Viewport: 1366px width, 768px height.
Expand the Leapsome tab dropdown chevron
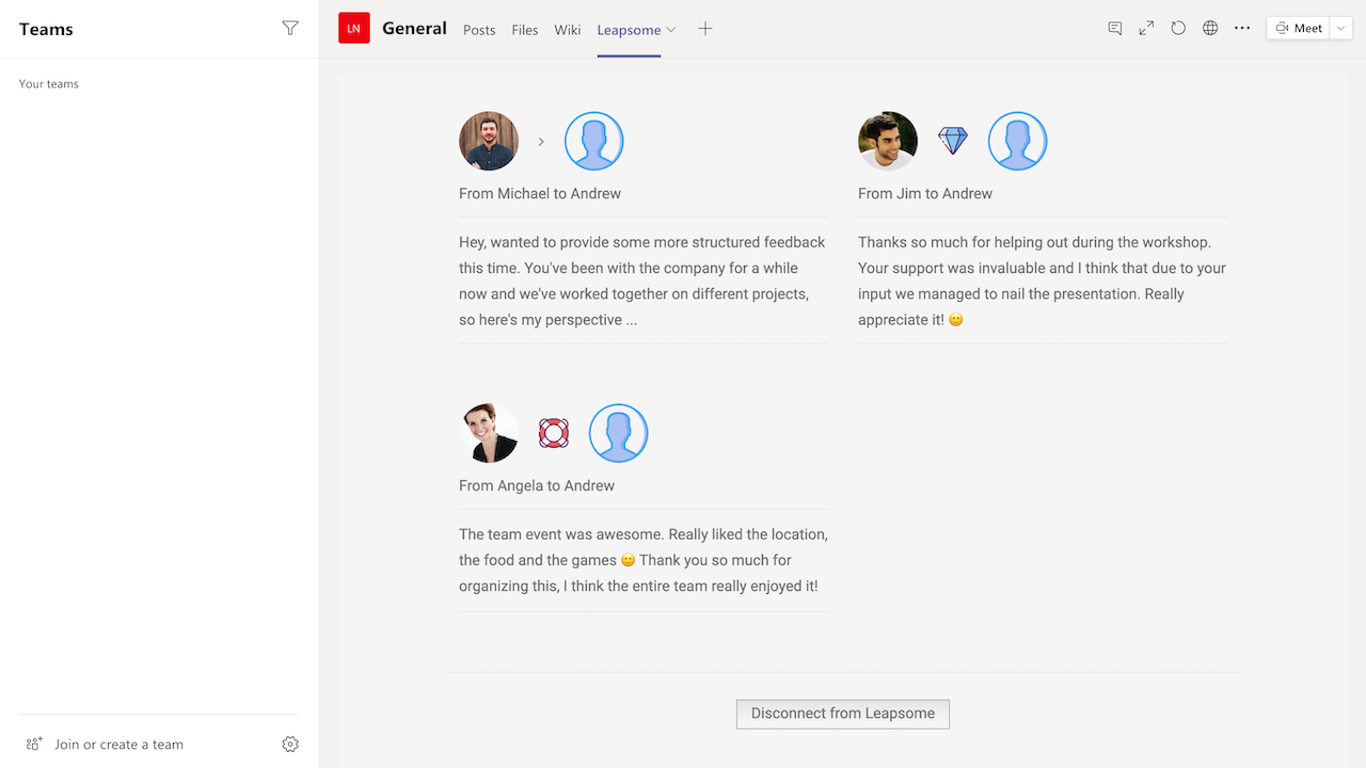pos(671,30)
